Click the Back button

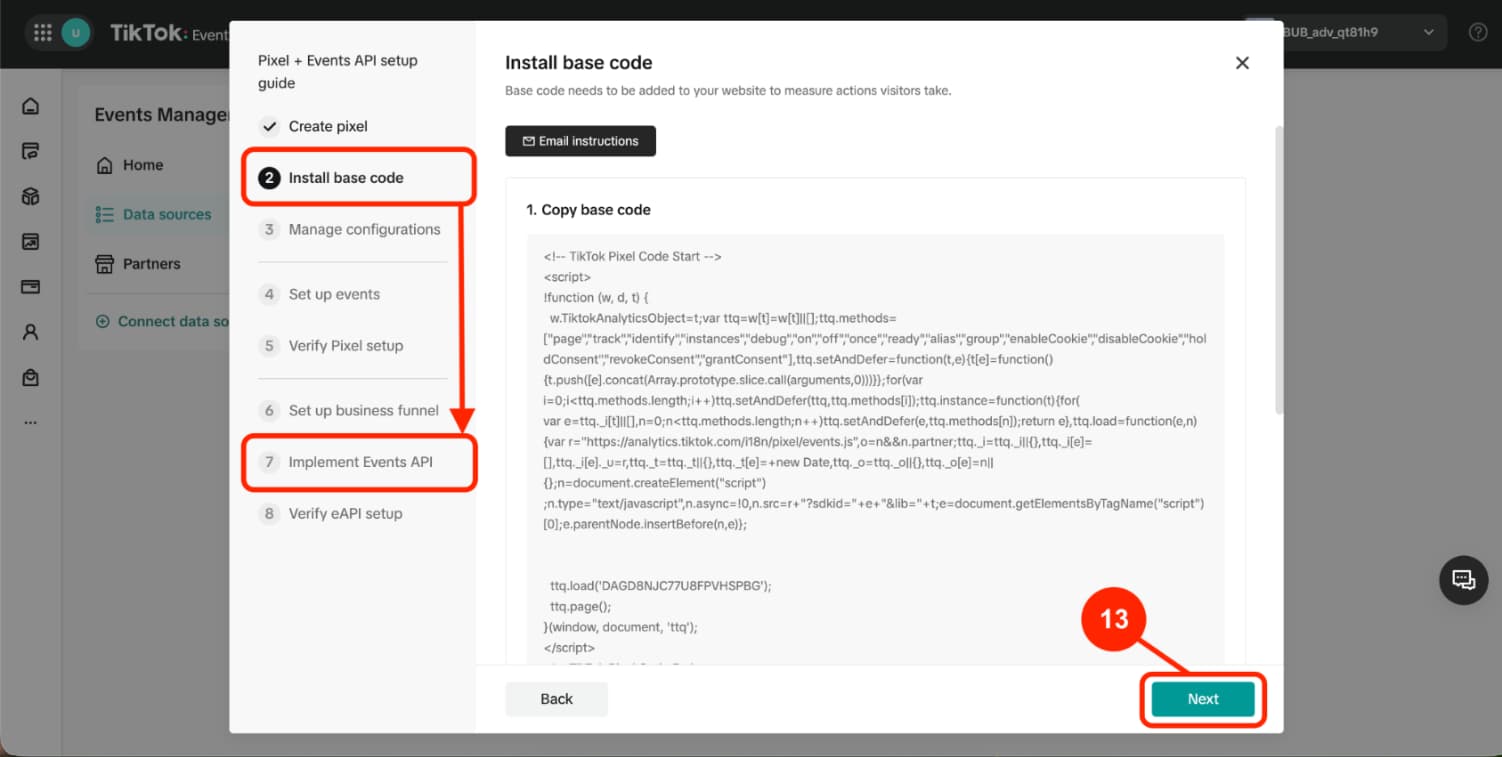[x=556, y=699]
